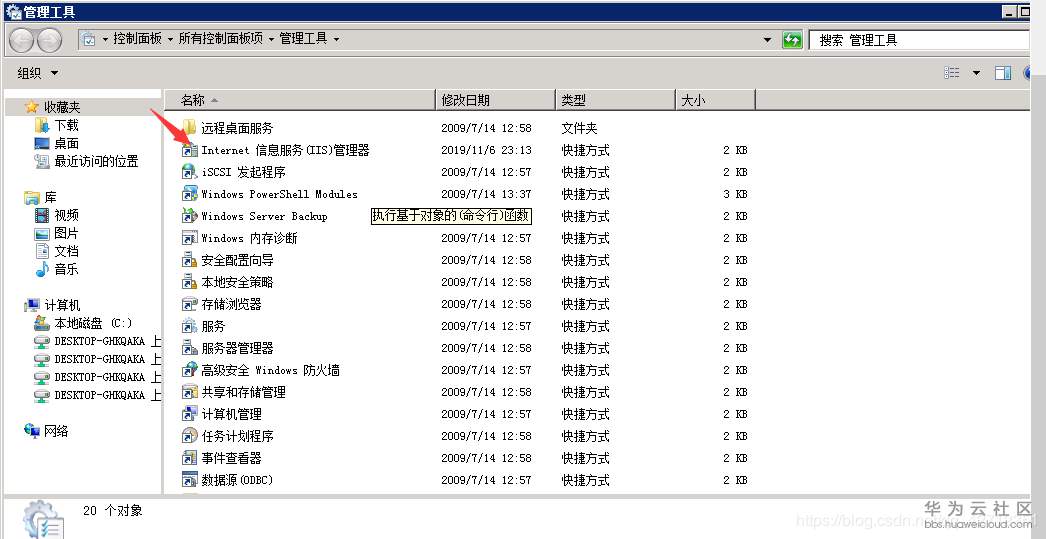
Task: Select the Windows PowerShell Modules icon
Action: (189, 194)
